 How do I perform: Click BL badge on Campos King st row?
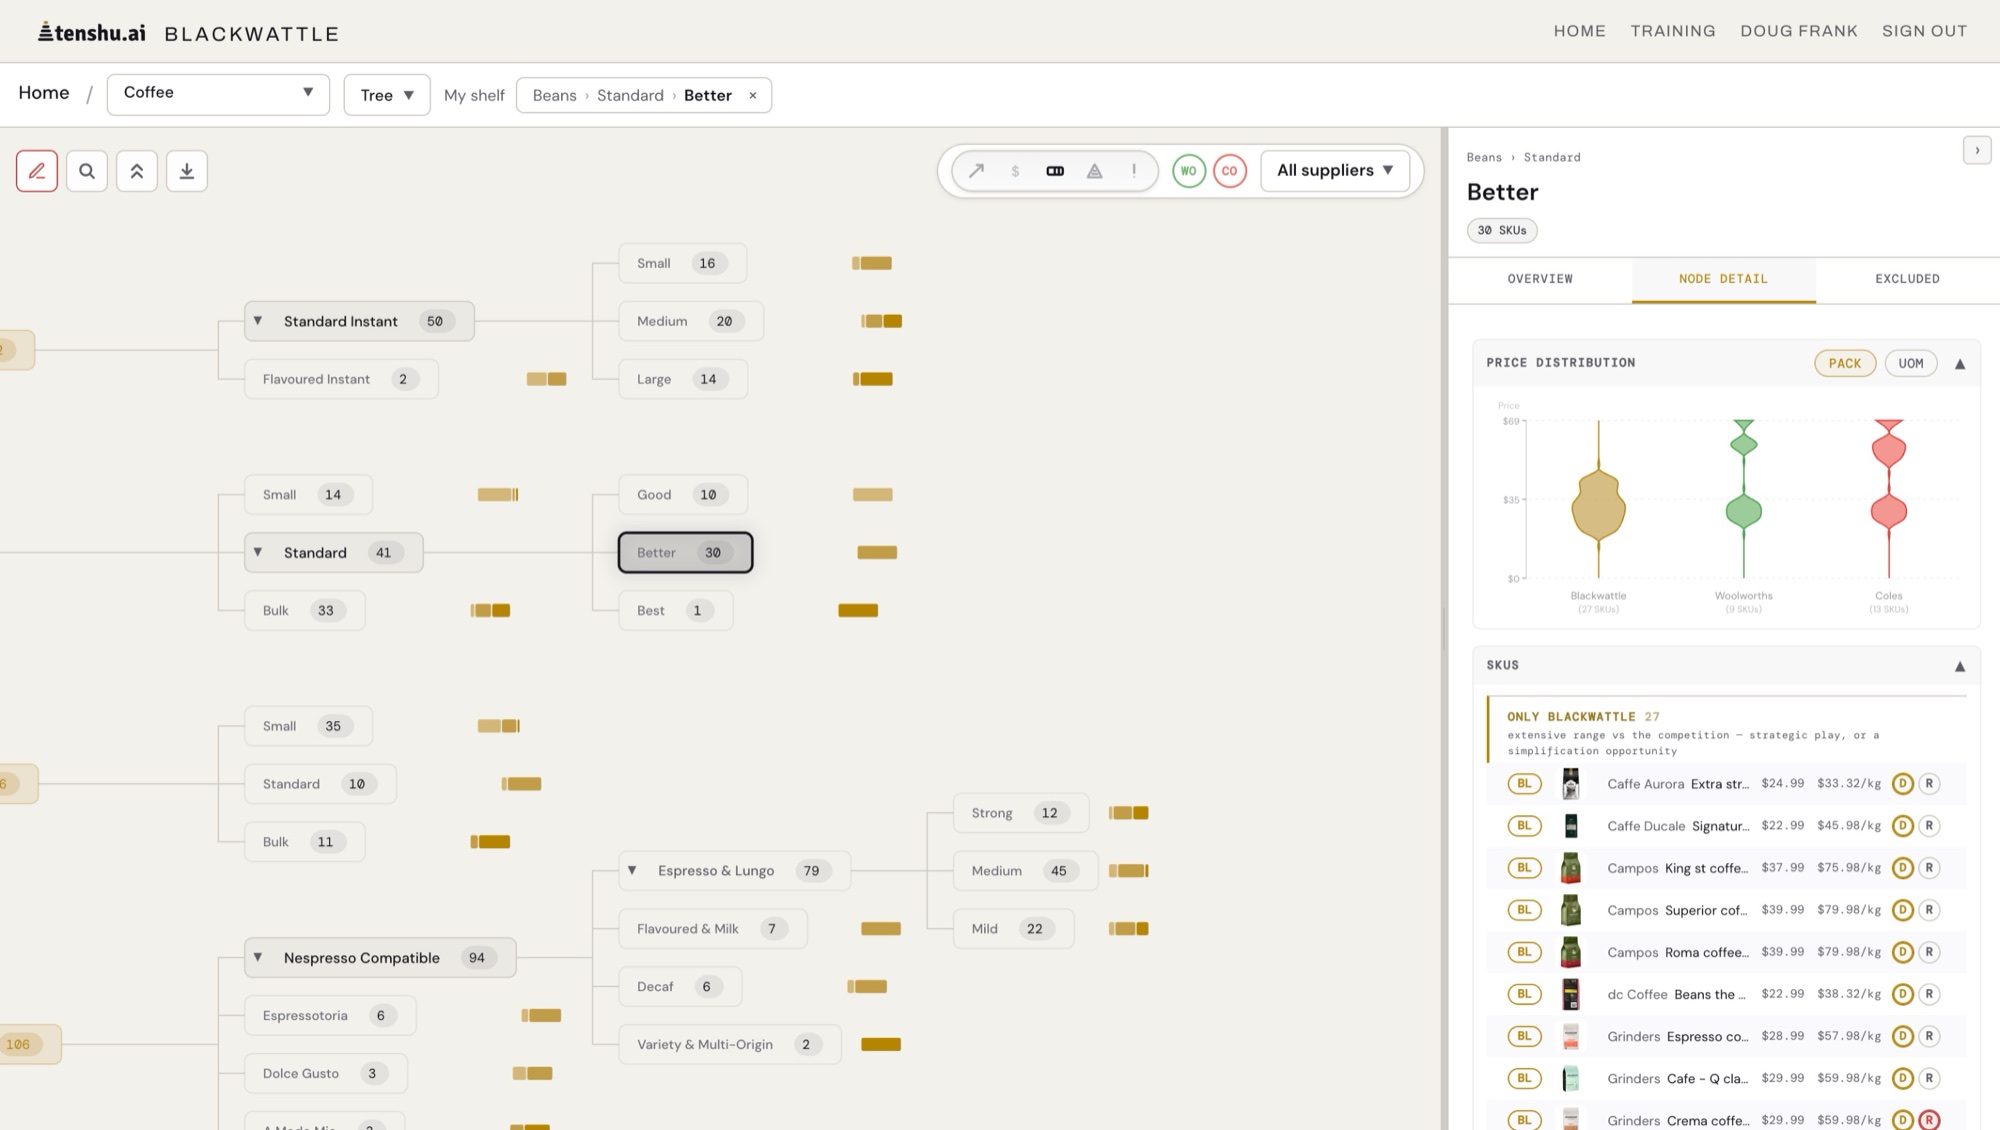[x=1524, y=868]
